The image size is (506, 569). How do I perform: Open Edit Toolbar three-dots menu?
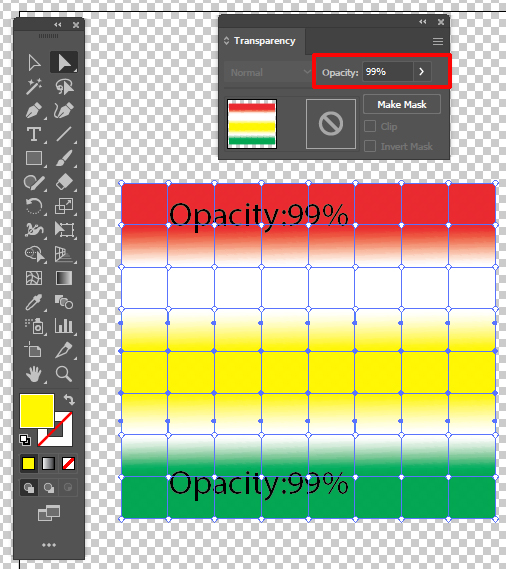click(49, 545)
